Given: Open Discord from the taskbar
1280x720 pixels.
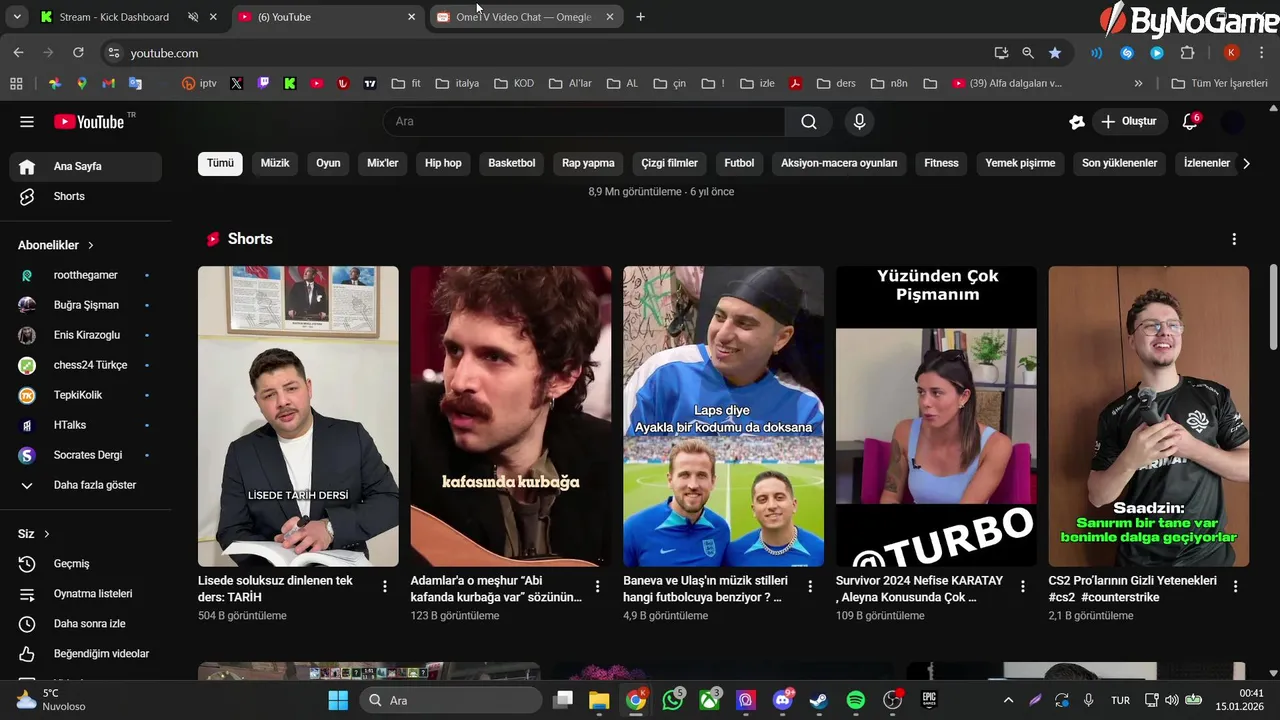Looking at the screenshot, I should click(x=783, y=700).
